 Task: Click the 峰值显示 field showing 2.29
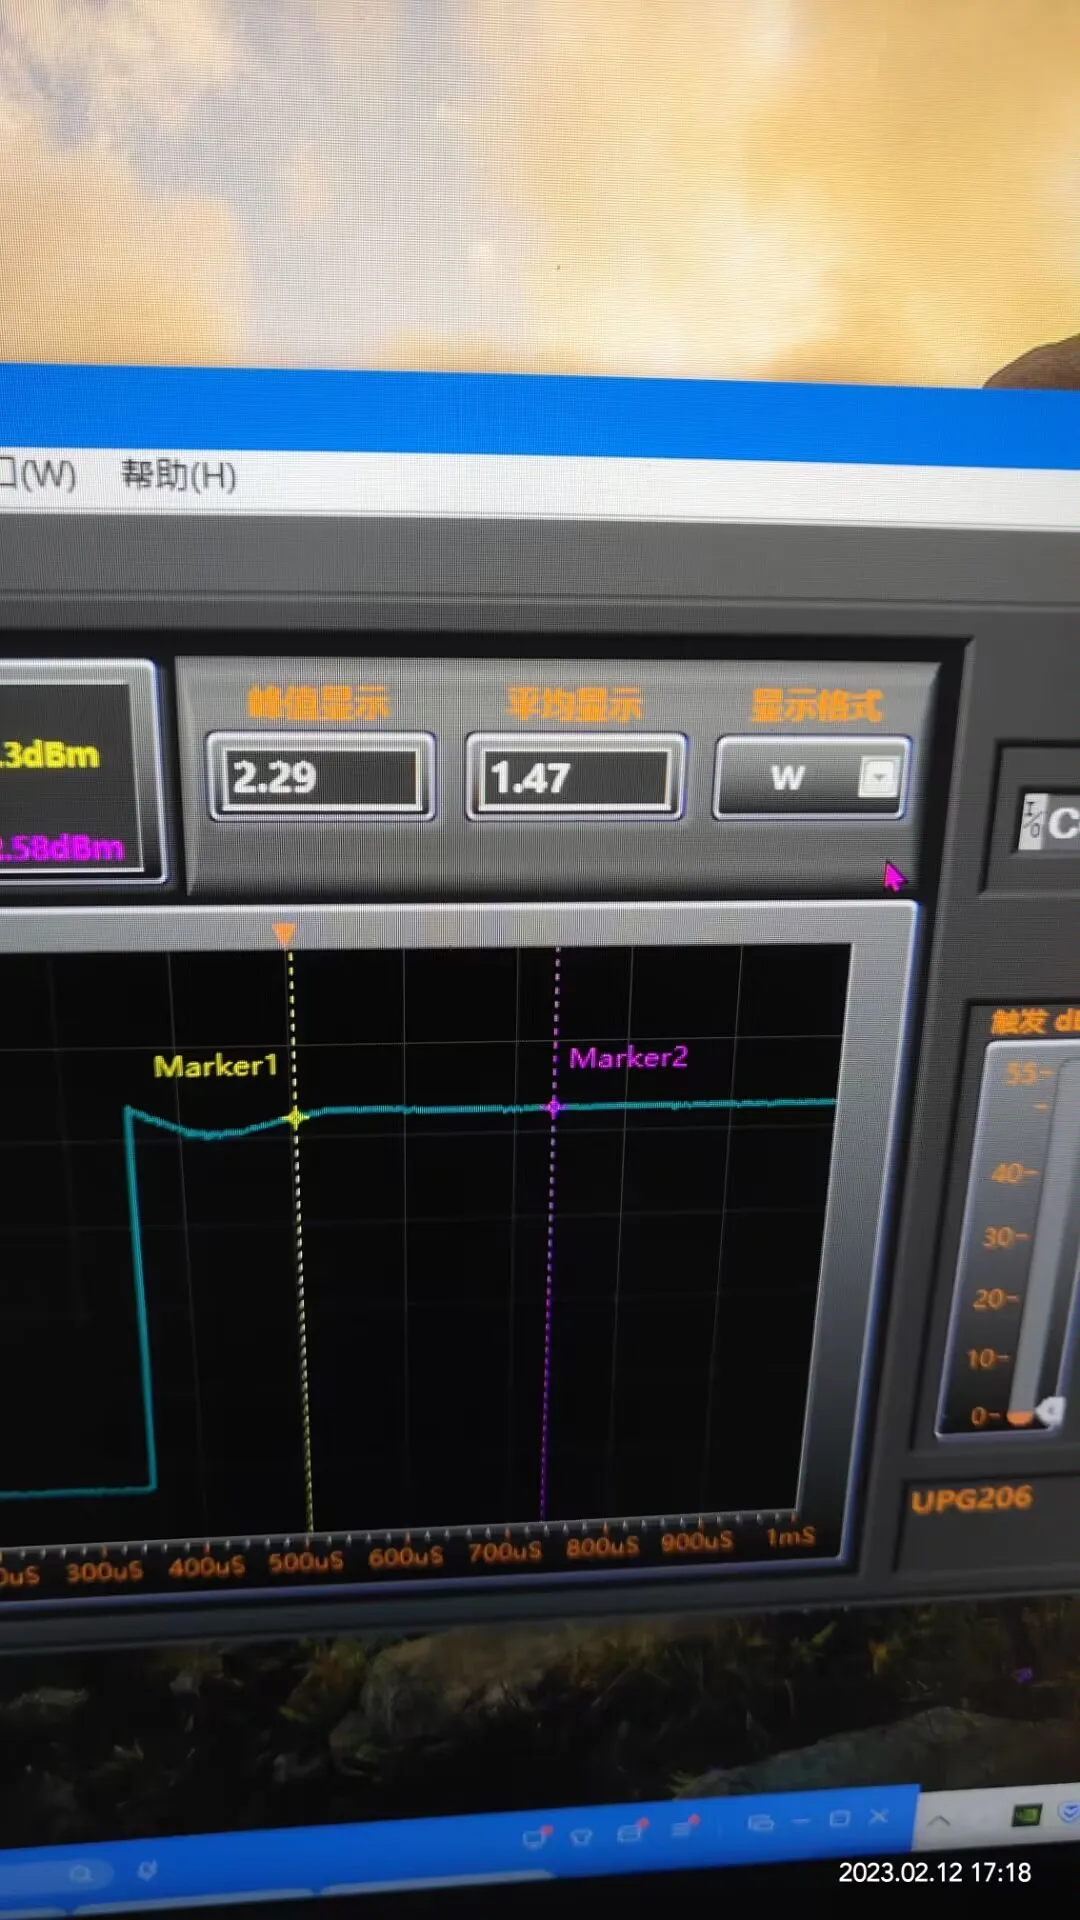[x=322, y=777]
